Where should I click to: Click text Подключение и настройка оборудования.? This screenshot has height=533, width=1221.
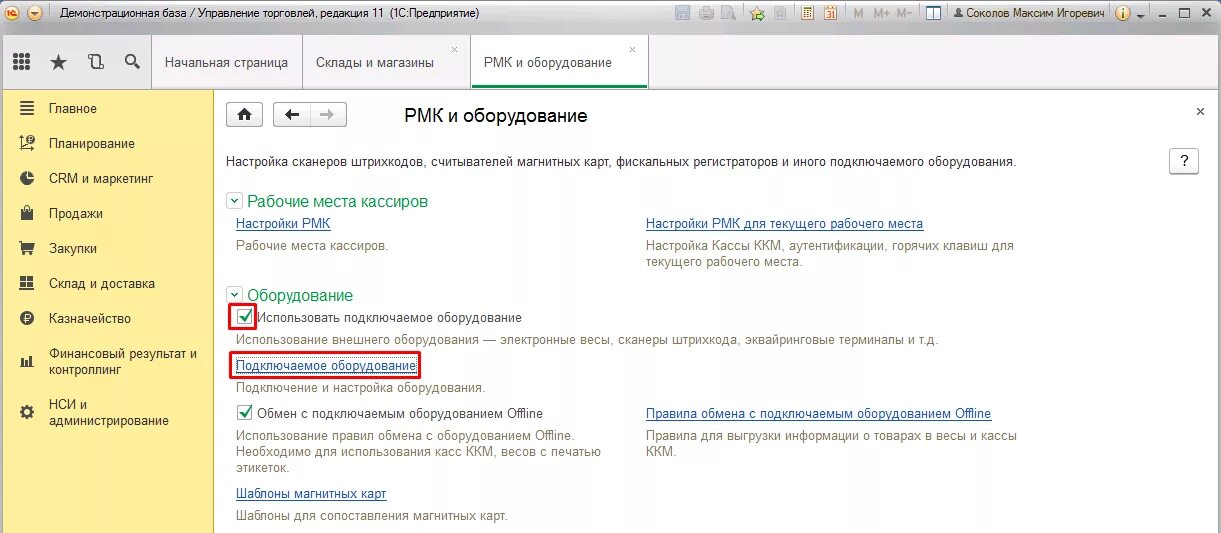(360, 387)
